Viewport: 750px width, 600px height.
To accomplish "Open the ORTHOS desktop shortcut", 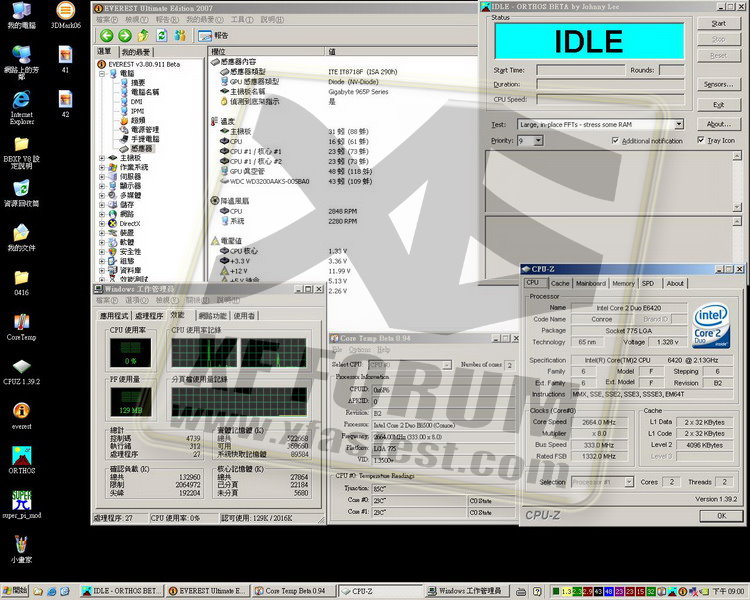I will [x=22, y=460].
